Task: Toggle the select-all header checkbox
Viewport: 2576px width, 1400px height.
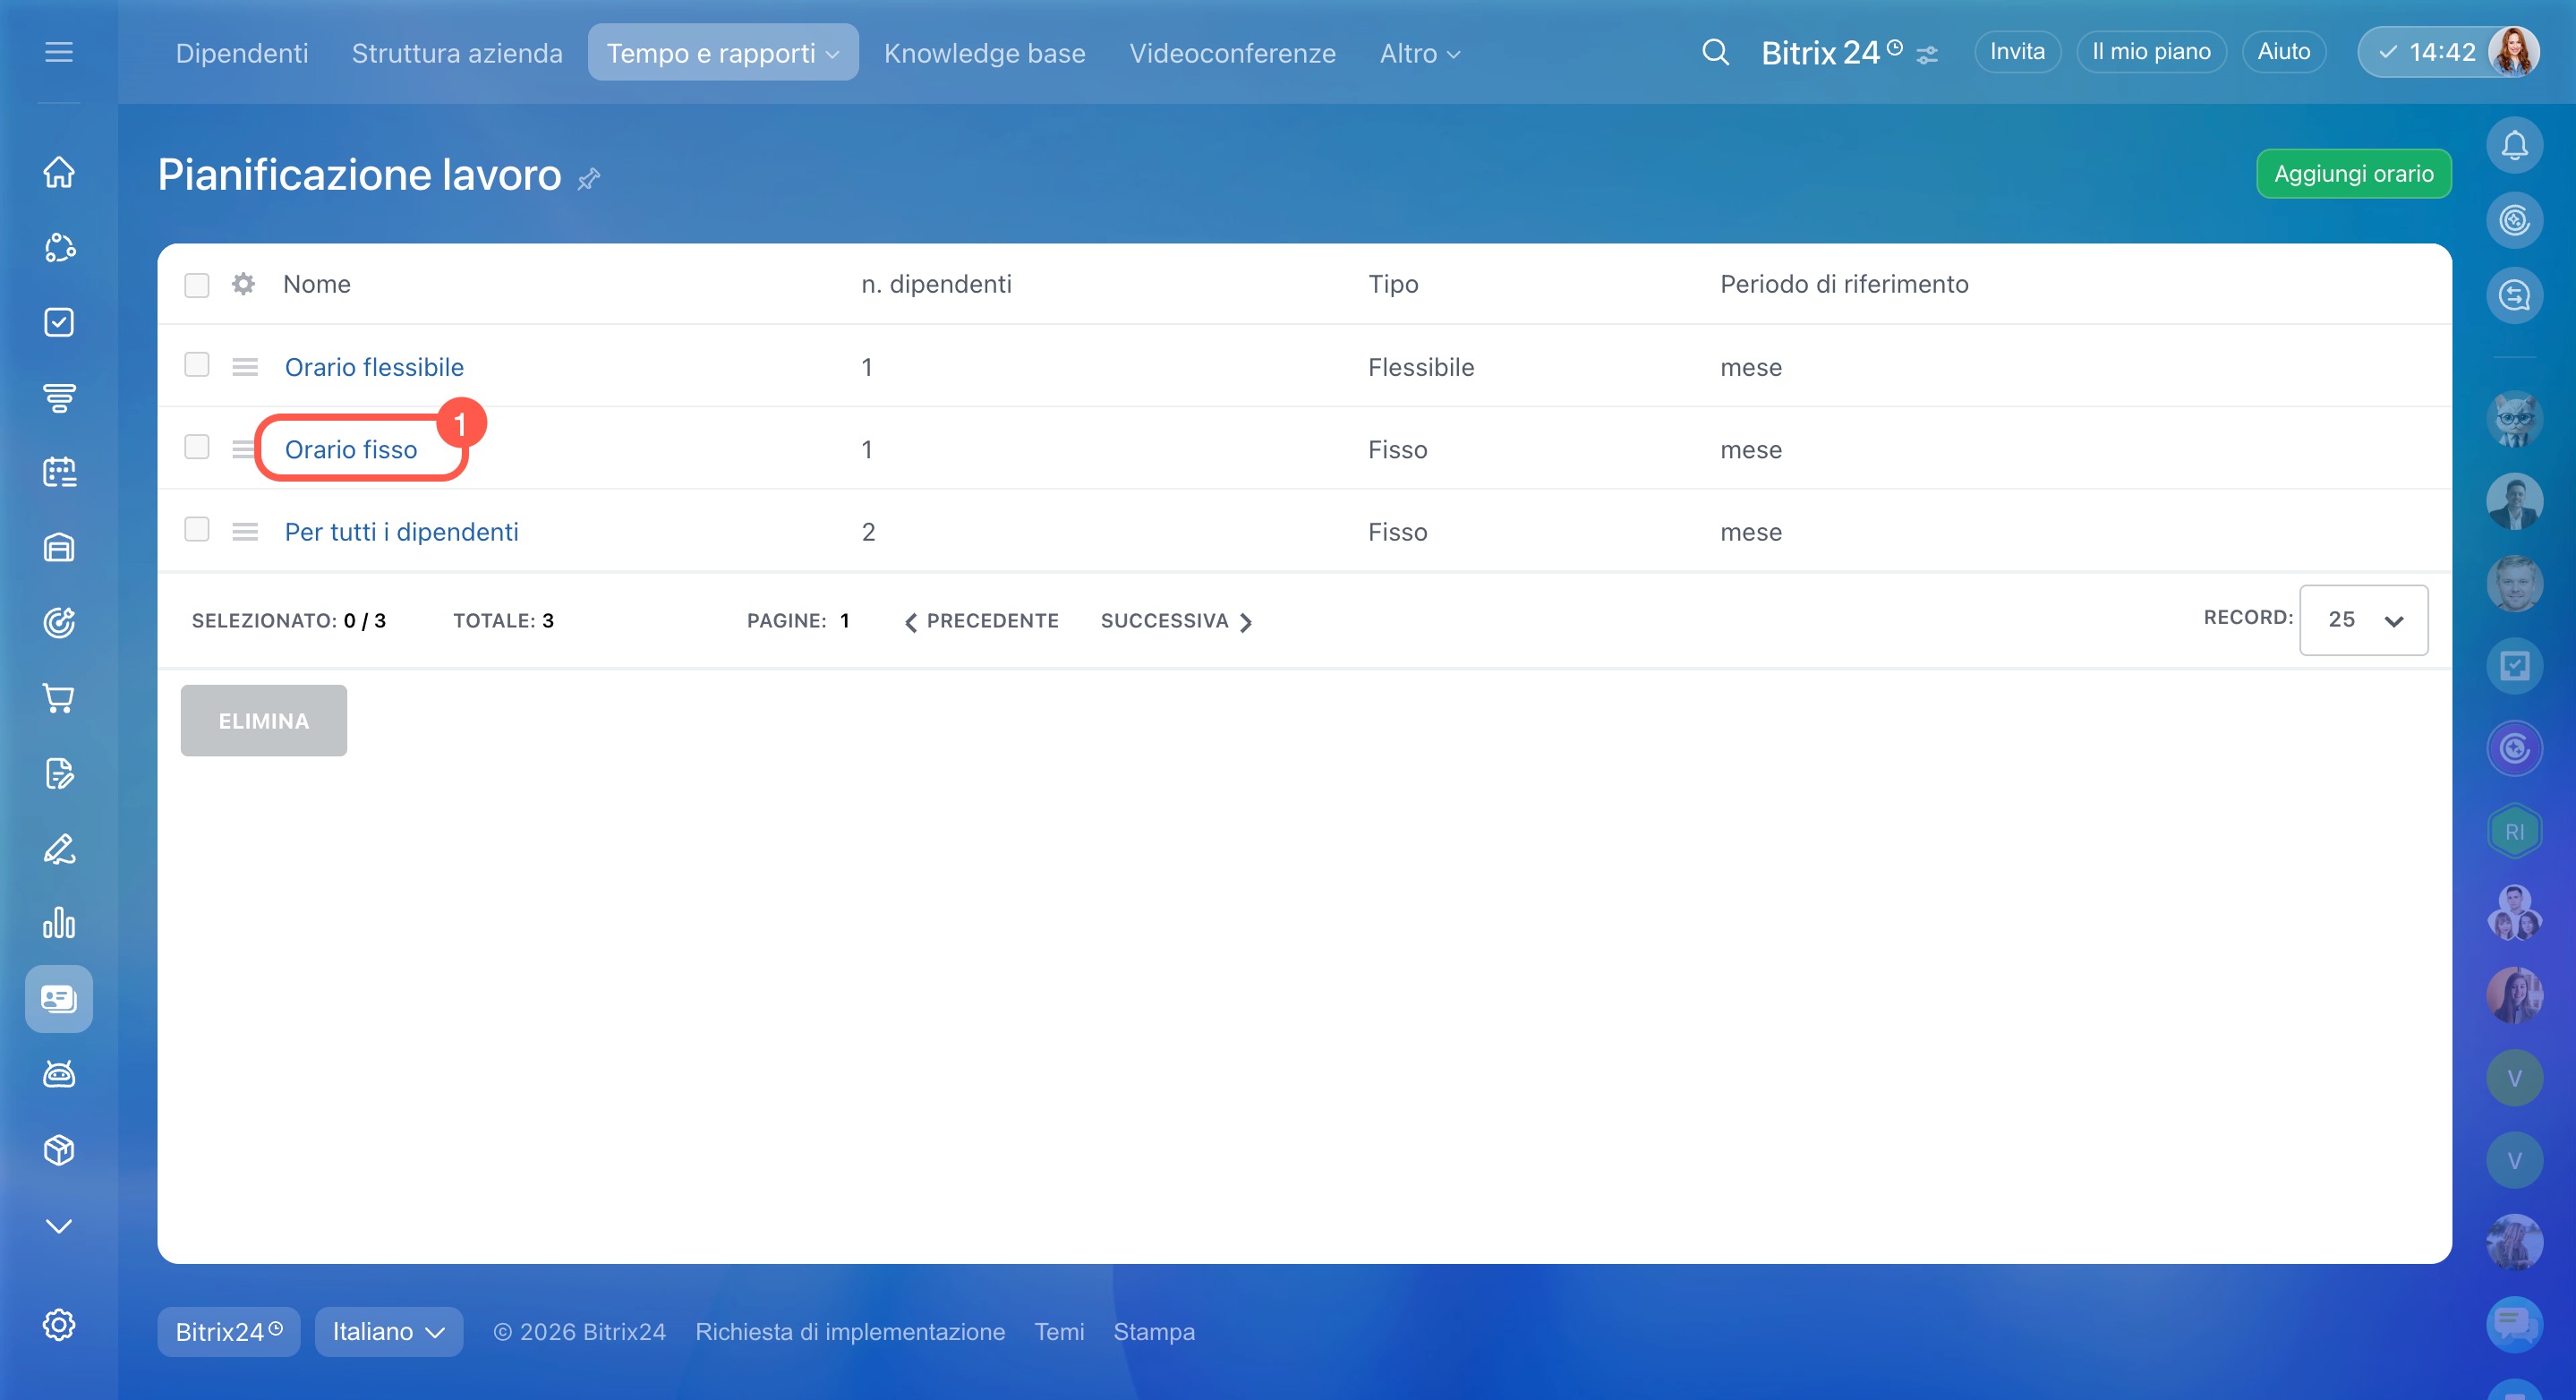Action: tap(197, 285)
